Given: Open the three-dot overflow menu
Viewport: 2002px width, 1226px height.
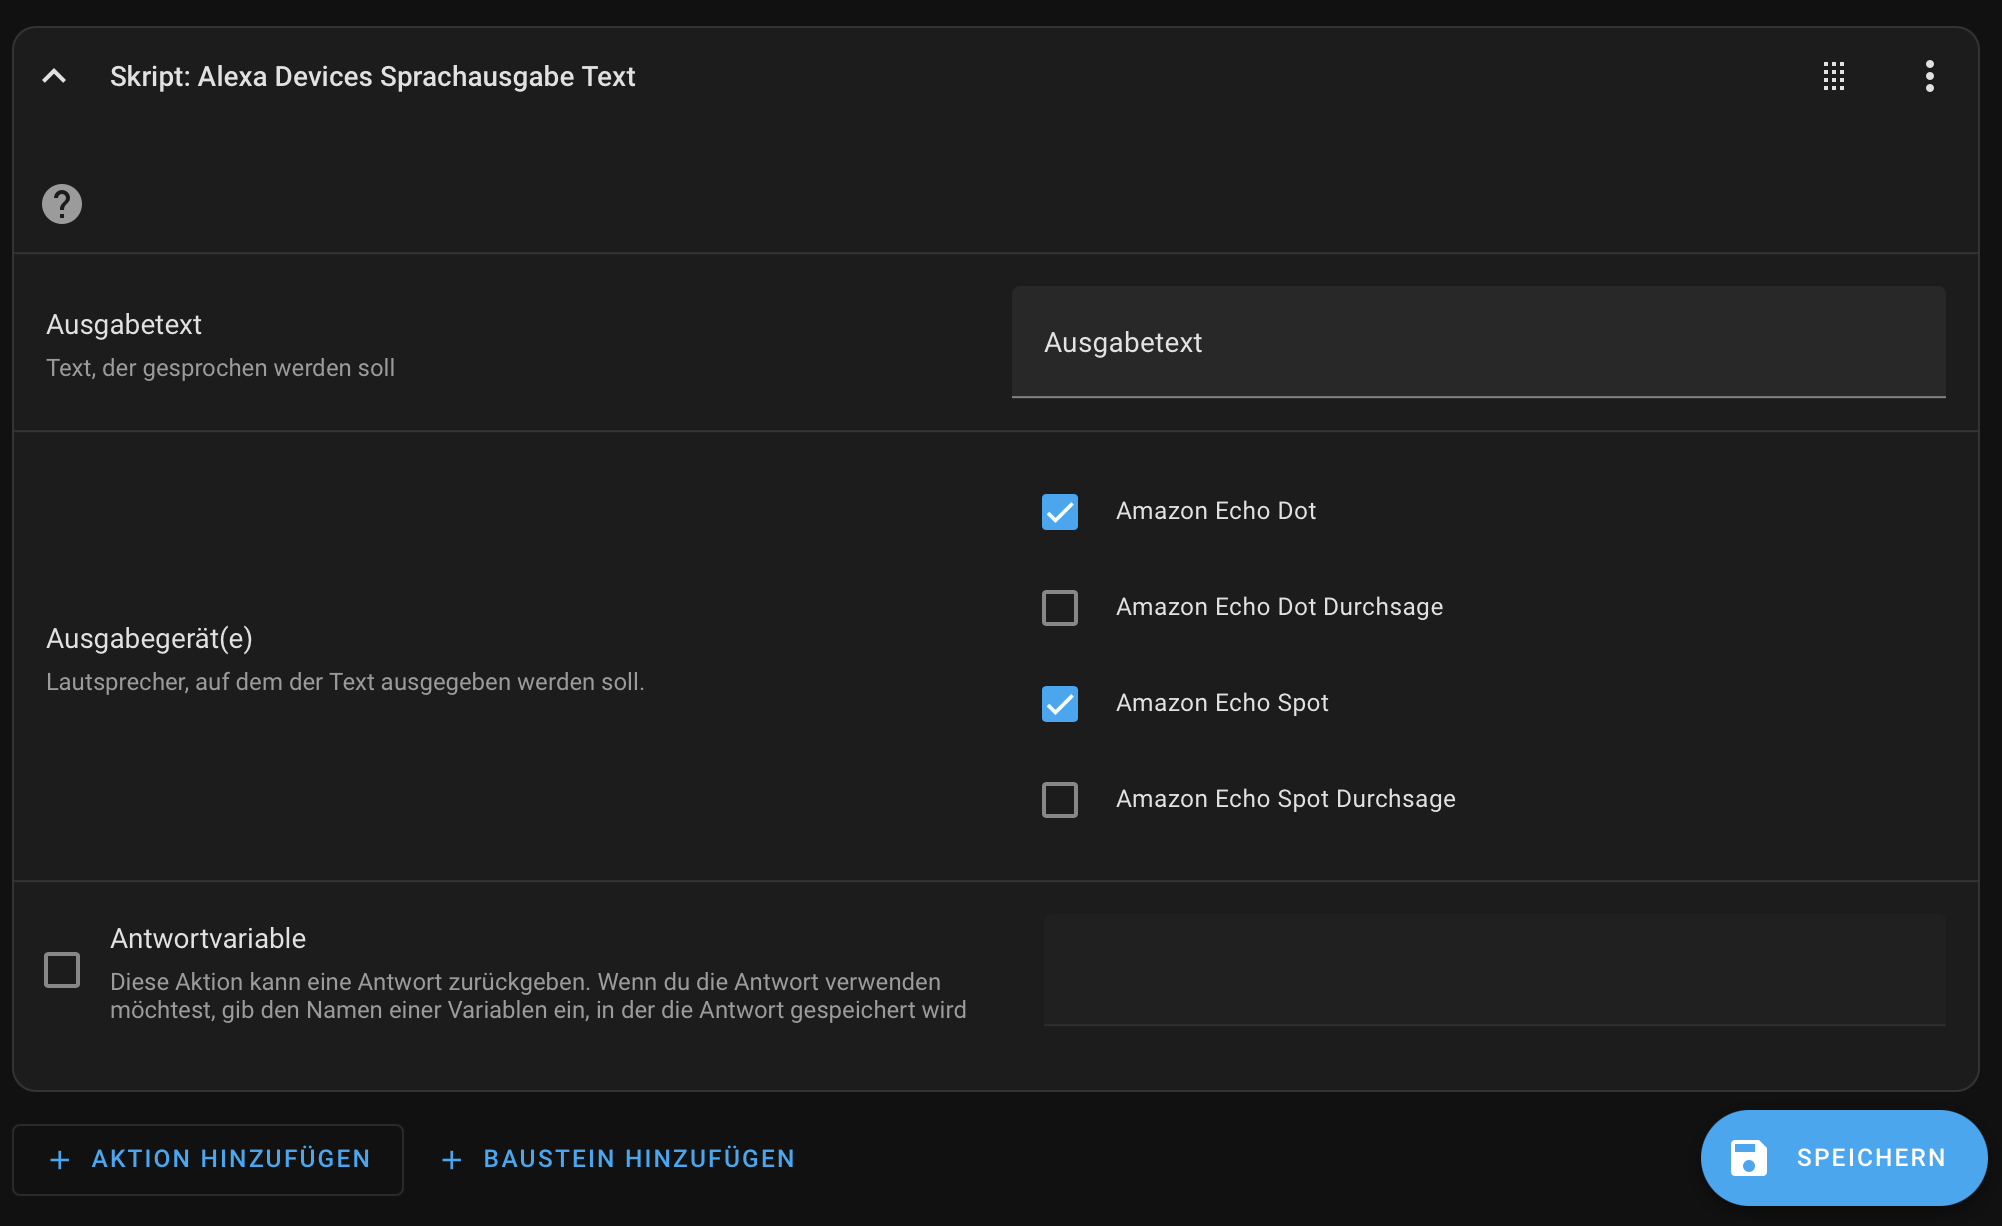Looking at the screenshot, I should [1929, 76].
